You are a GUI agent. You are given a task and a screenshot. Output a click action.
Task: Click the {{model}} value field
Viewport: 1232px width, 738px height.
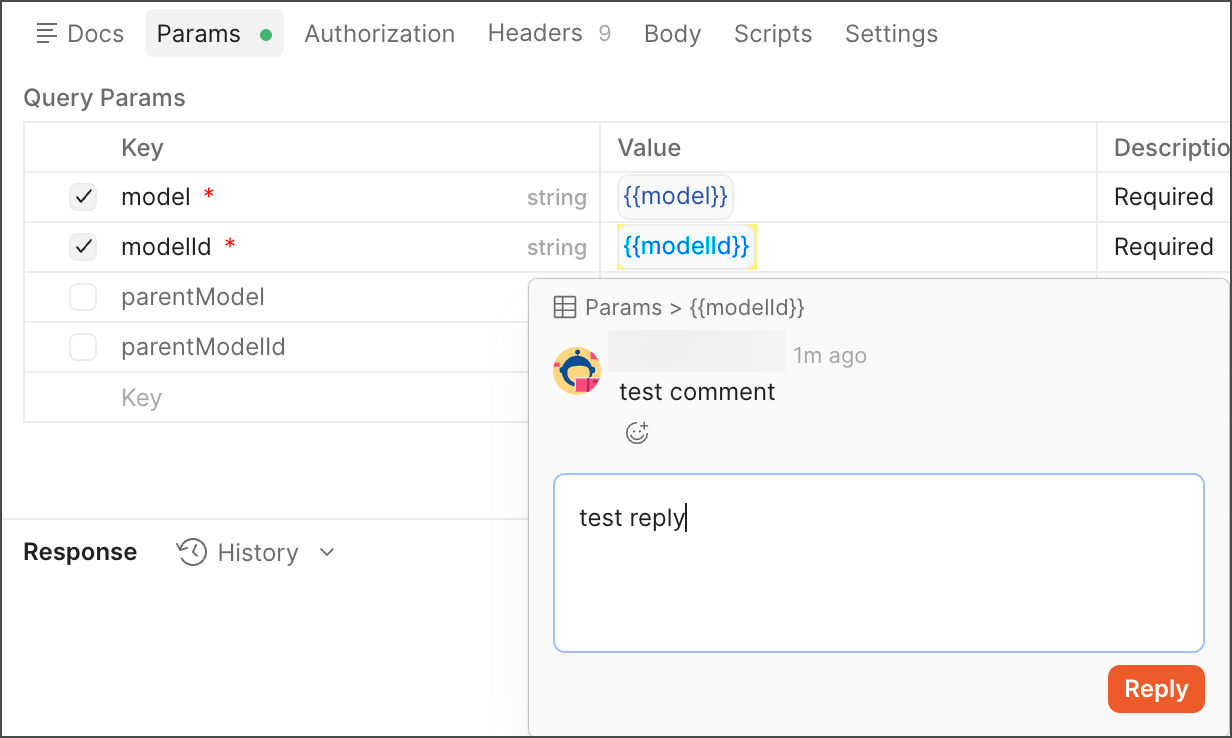[675, 197]
